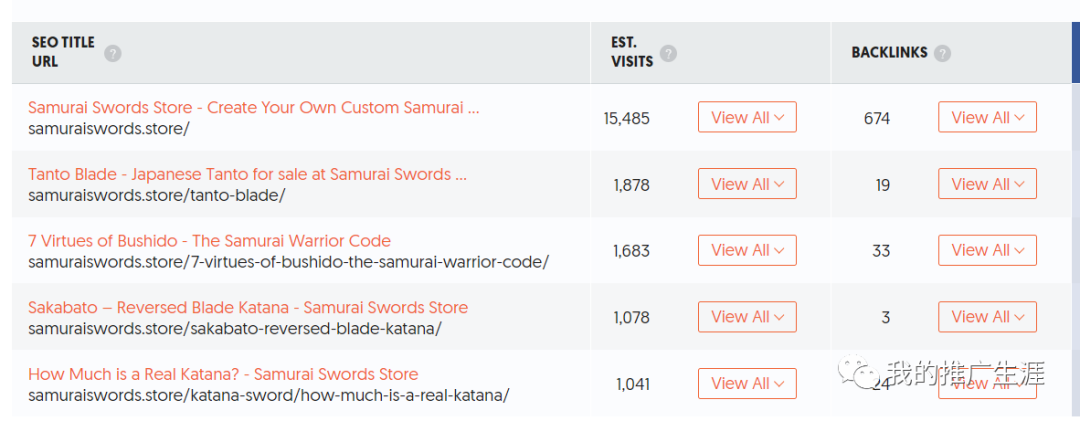Open Sakabato Reversed Blade Katana title link

[x=248, y=308]
